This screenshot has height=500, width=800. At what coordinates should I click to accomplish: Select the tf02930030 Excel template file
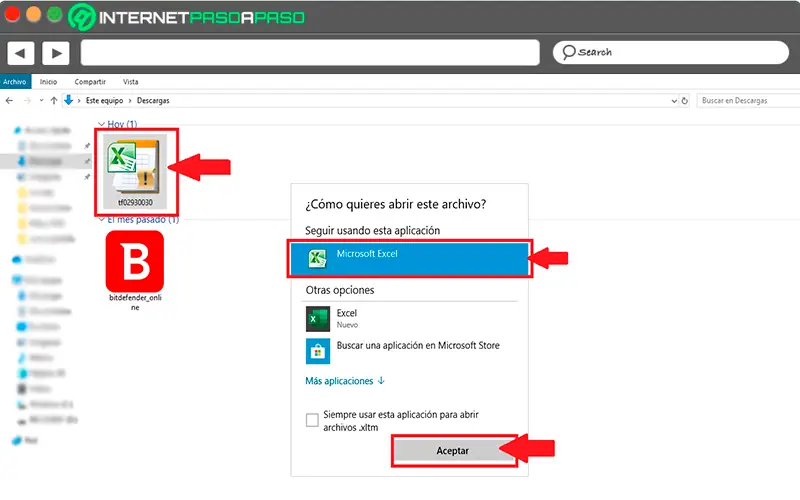(x=135, y=171)
